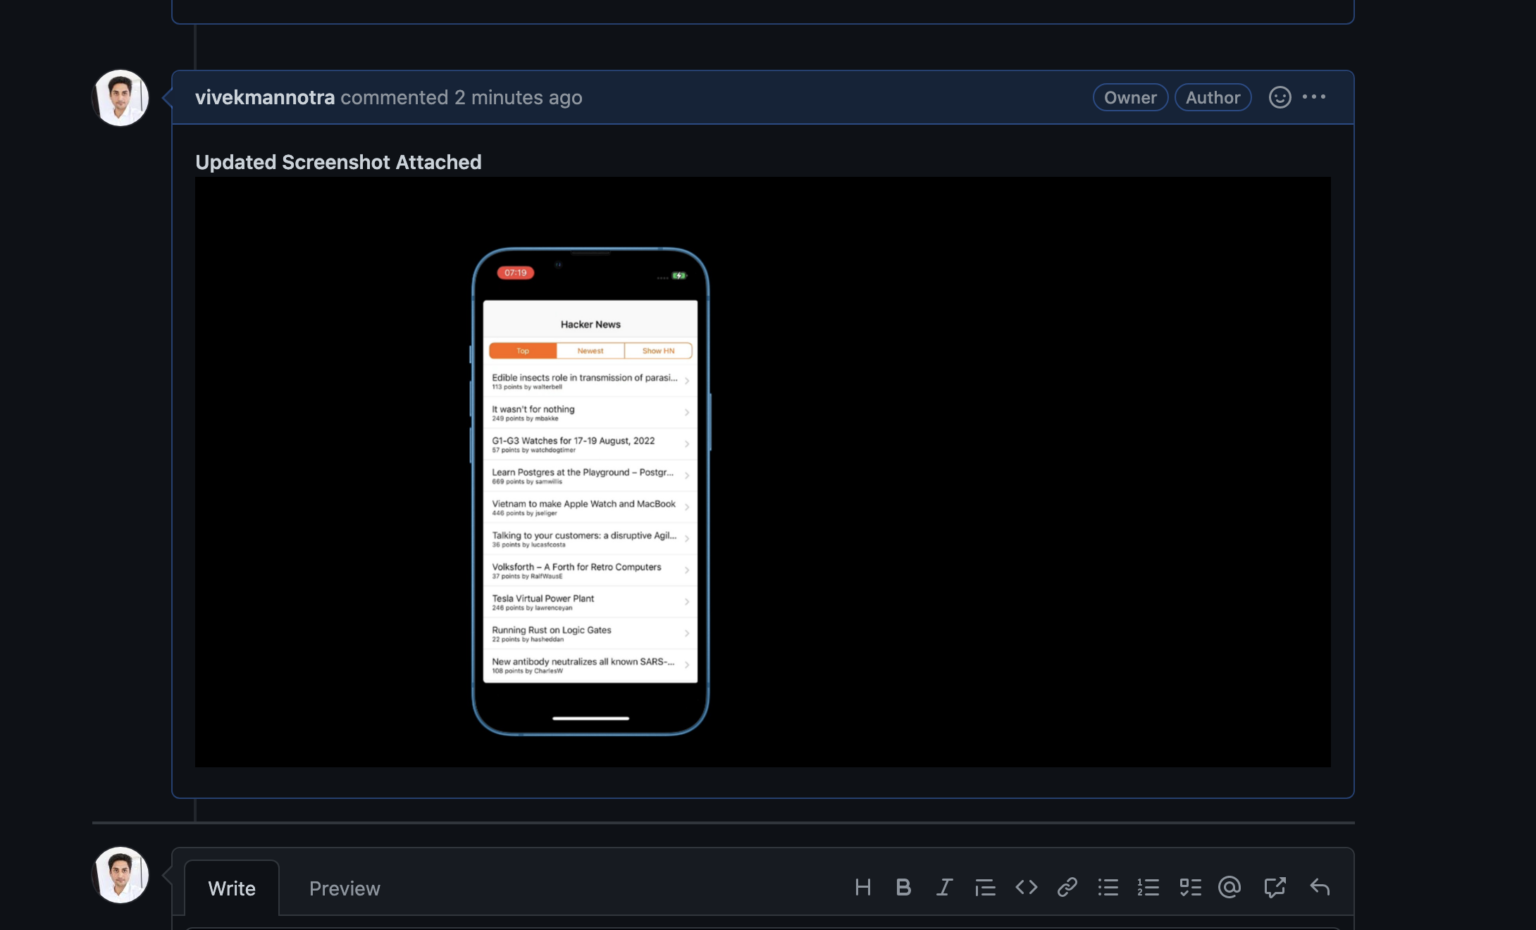Add a numbered list
Image resolution: width=1536 pixels, height=930 pixels.
coord(1148,887)
